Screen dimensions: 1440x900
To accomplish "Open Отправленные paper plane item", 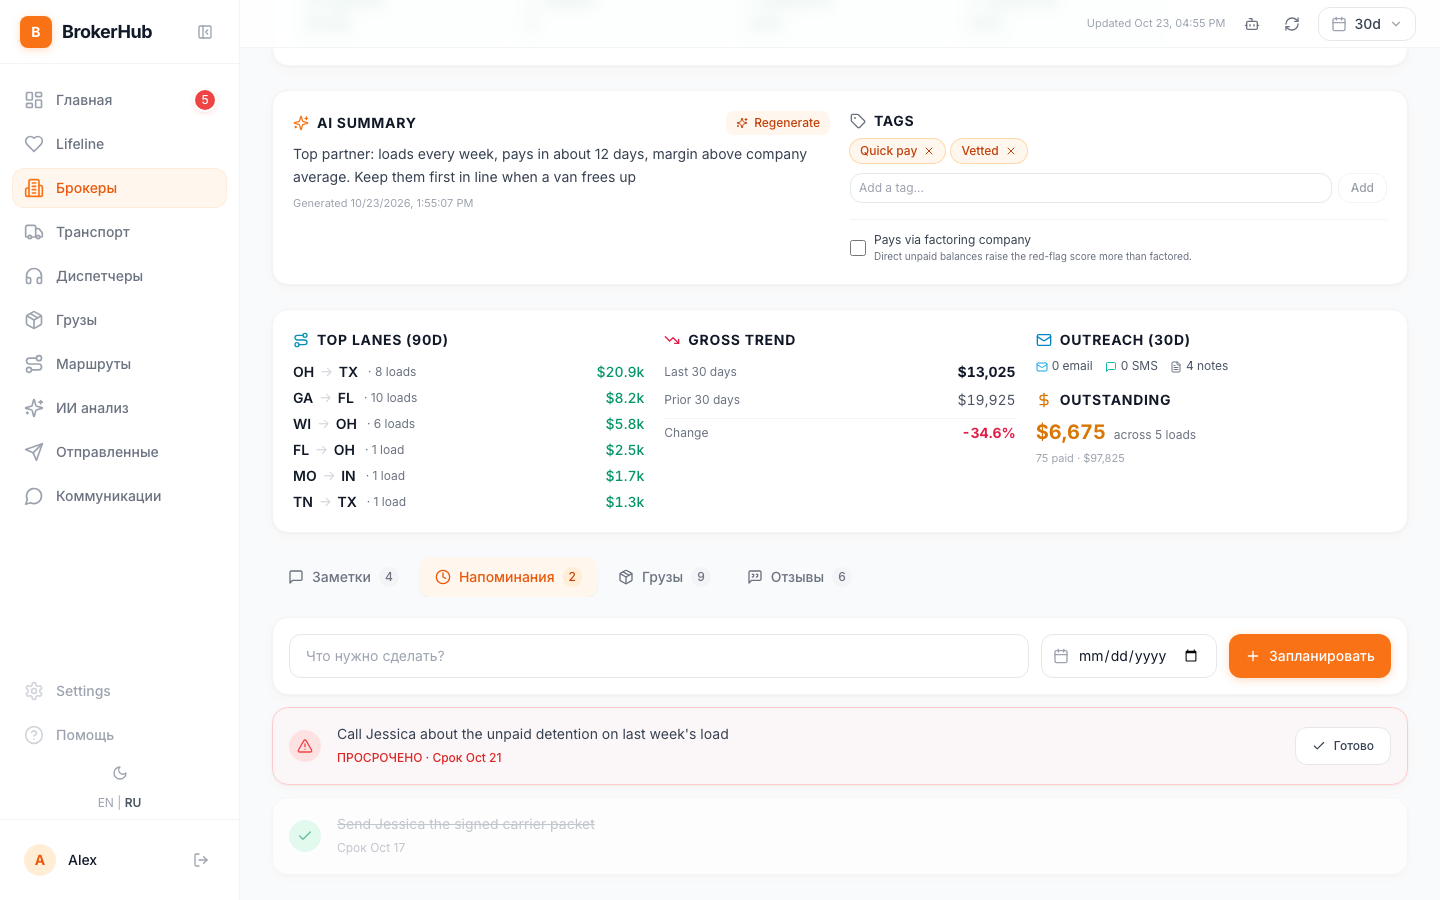I will pyautogui.click(x=119, y=452).
